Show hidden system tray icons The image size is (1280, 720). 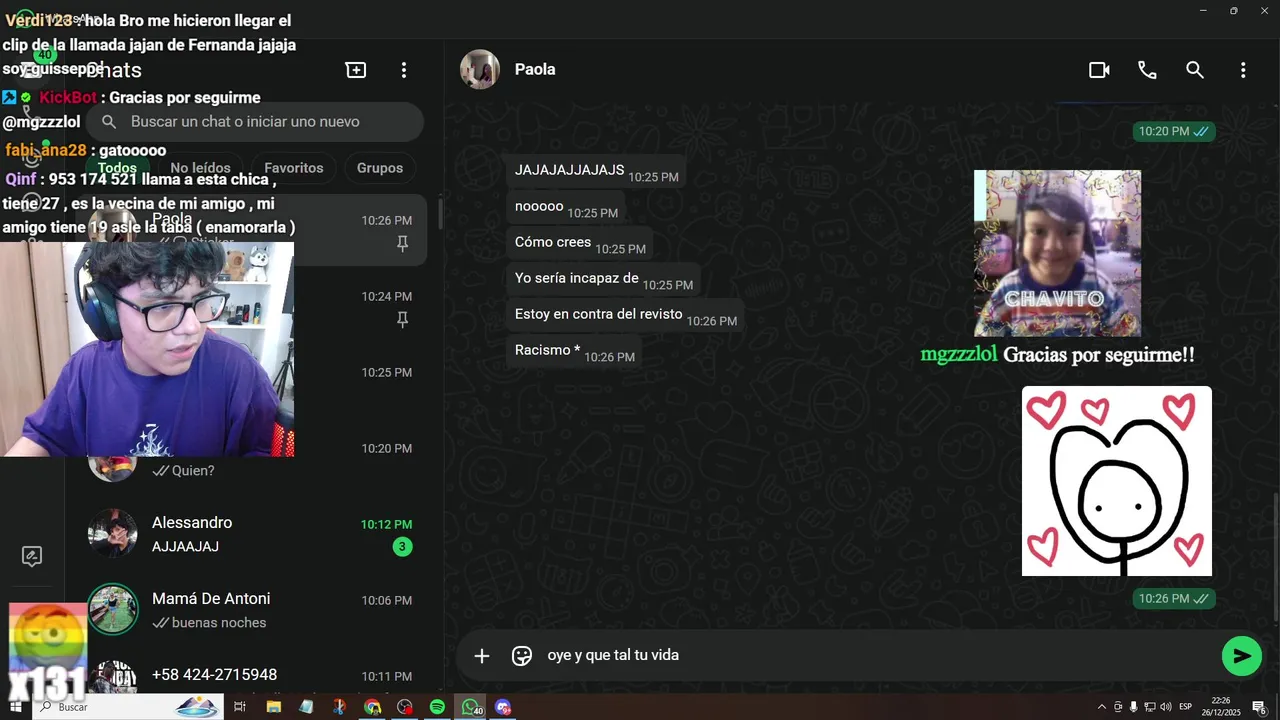click(x=1102, y=707)
